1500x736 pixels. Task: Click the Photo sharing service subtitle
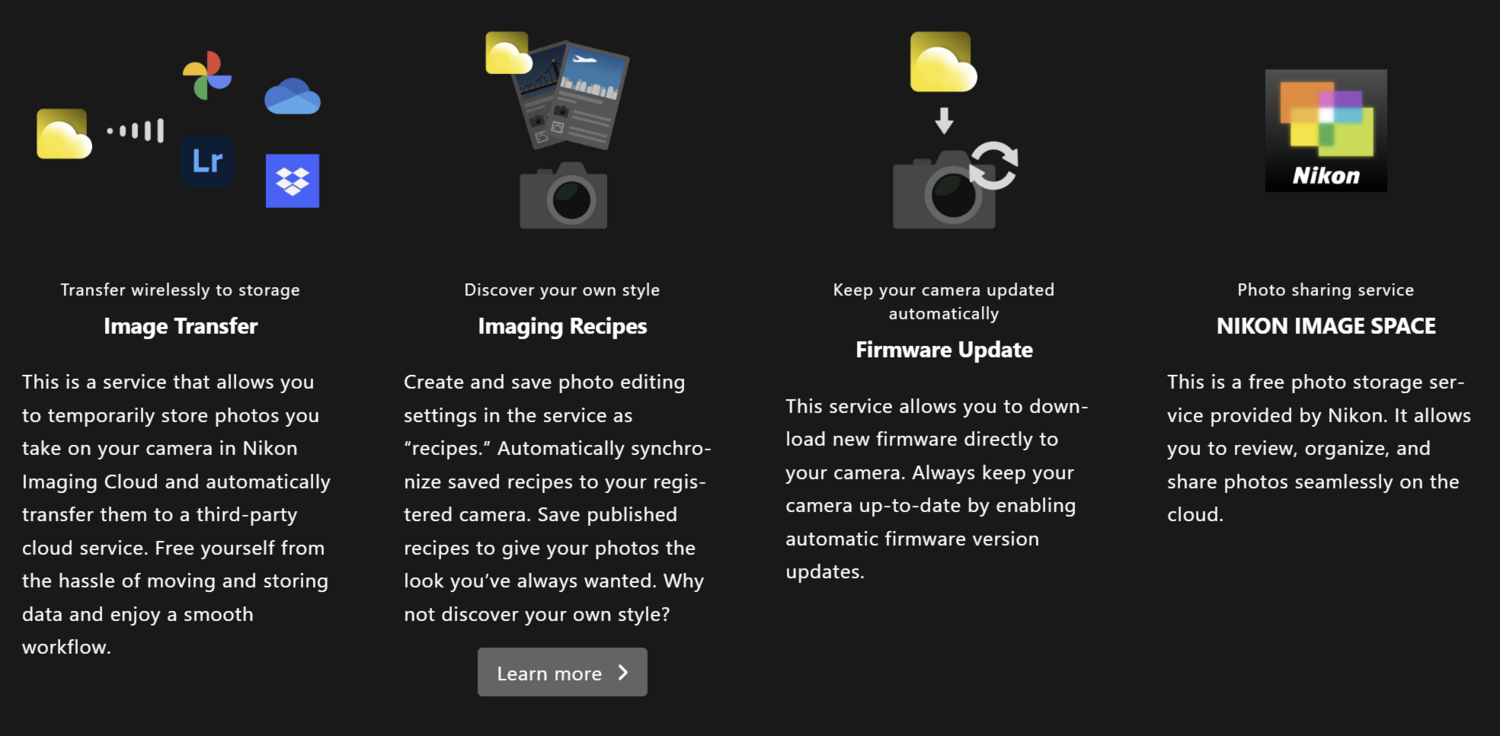coord(1326,290)
